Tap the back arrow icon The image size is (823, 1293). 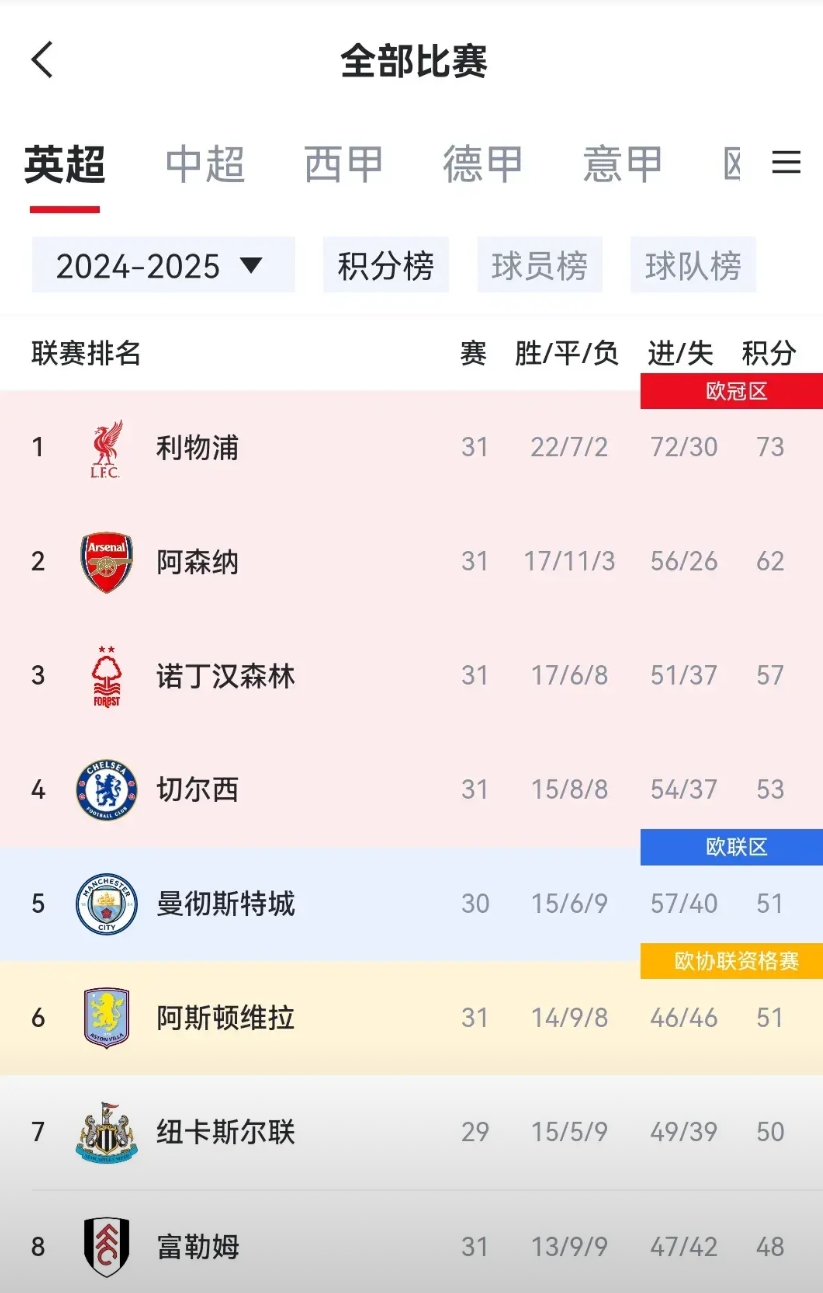(41, 60)
